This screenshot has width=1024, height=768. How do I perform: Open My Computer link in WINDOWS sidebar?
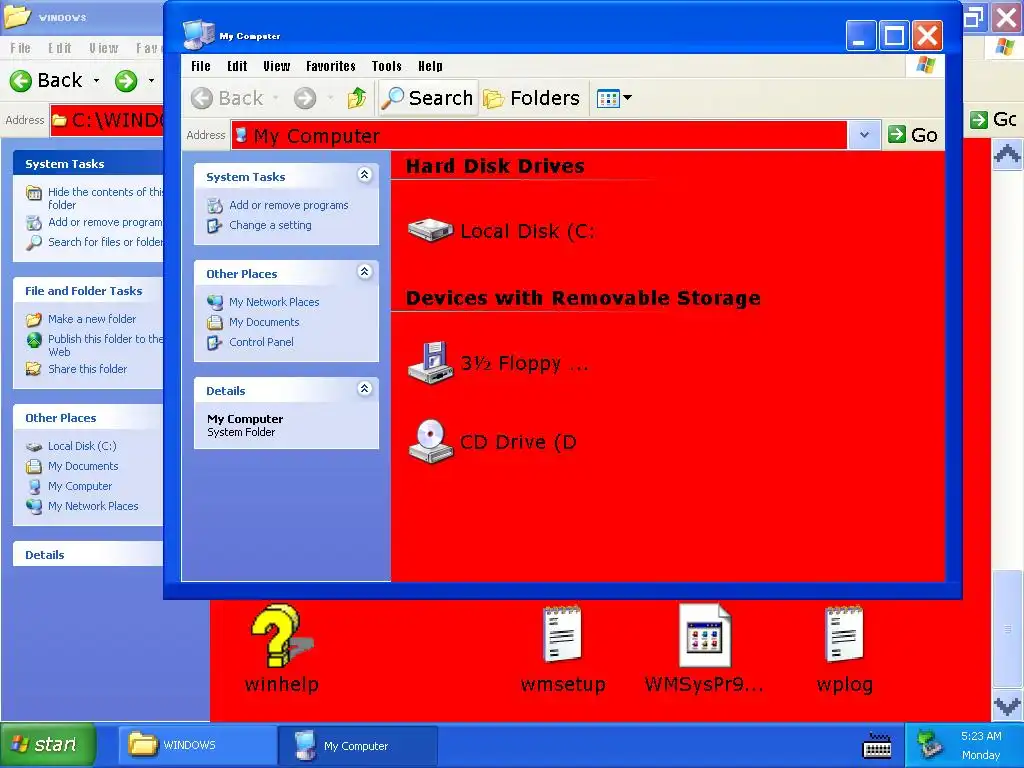point(80,487)
